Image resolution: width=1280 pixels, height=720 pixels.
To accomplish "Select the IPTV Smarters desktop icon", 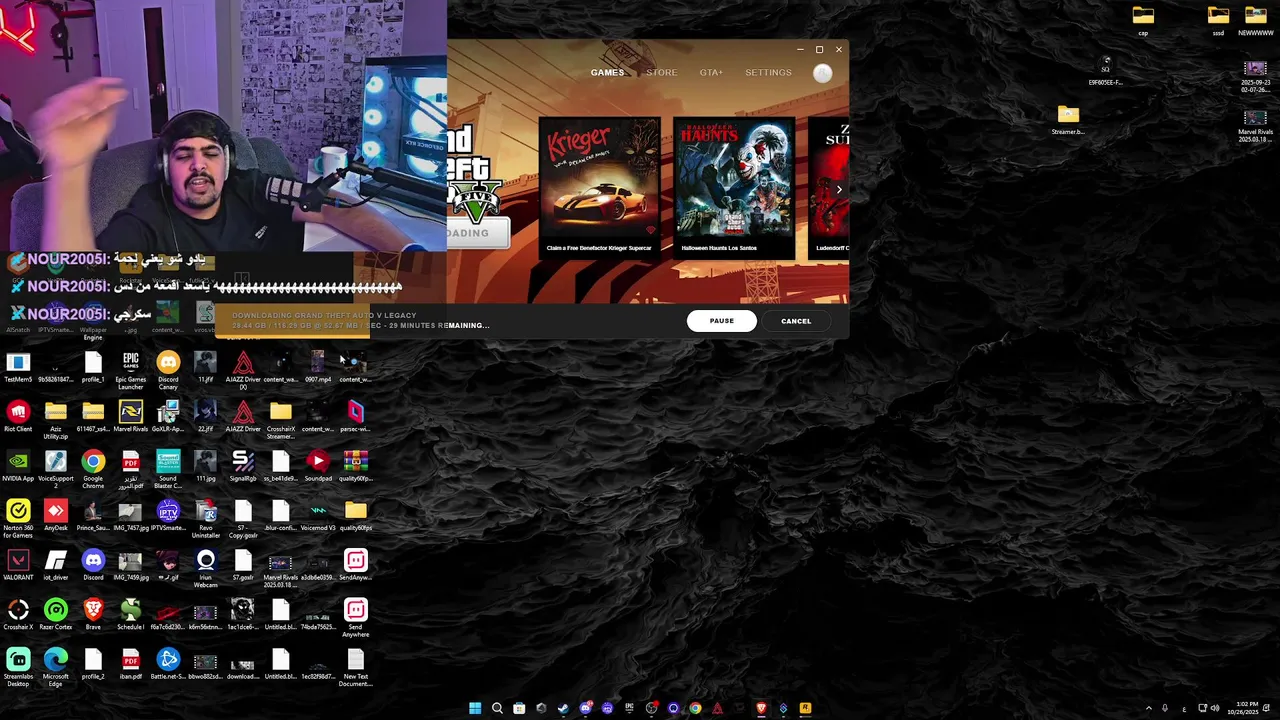I will (x=168, y=516).
